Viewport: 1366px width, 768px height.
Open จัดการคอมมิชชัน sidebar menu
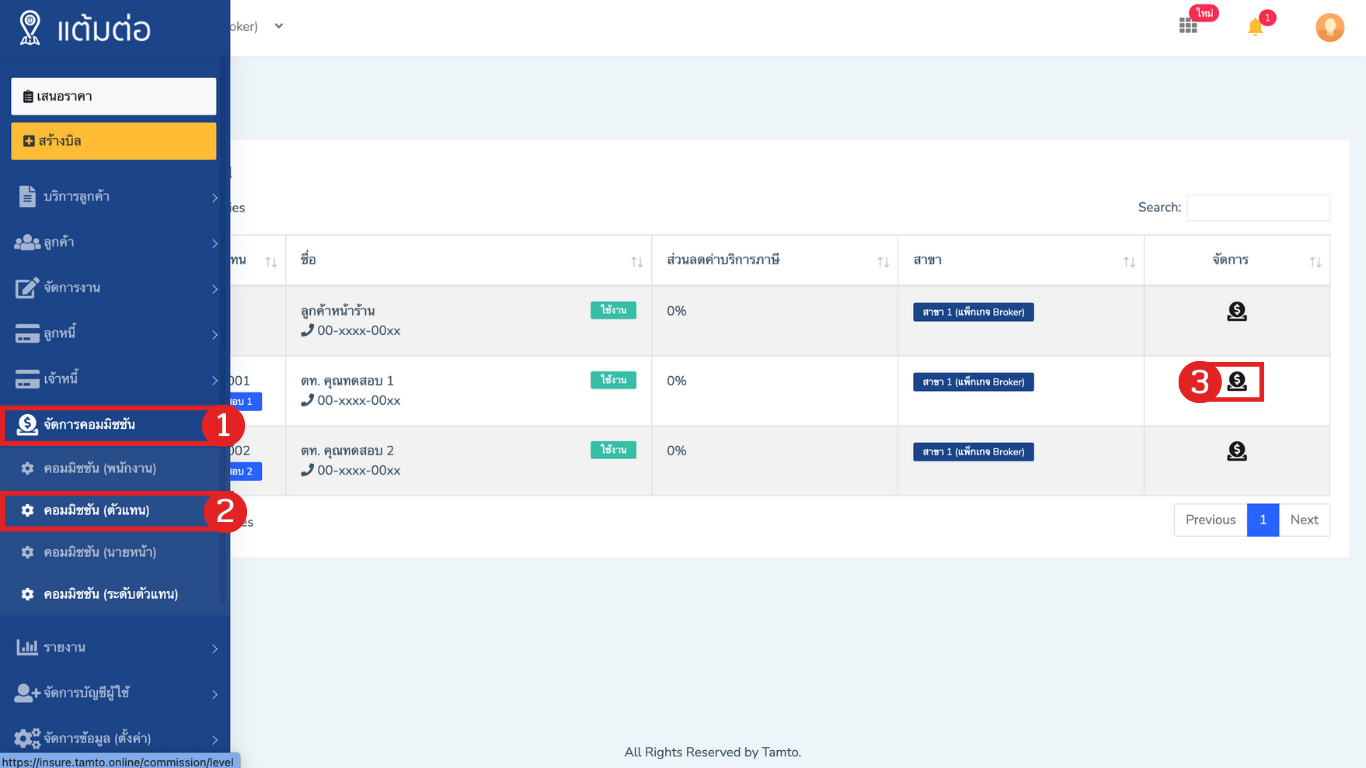point(115,425)
